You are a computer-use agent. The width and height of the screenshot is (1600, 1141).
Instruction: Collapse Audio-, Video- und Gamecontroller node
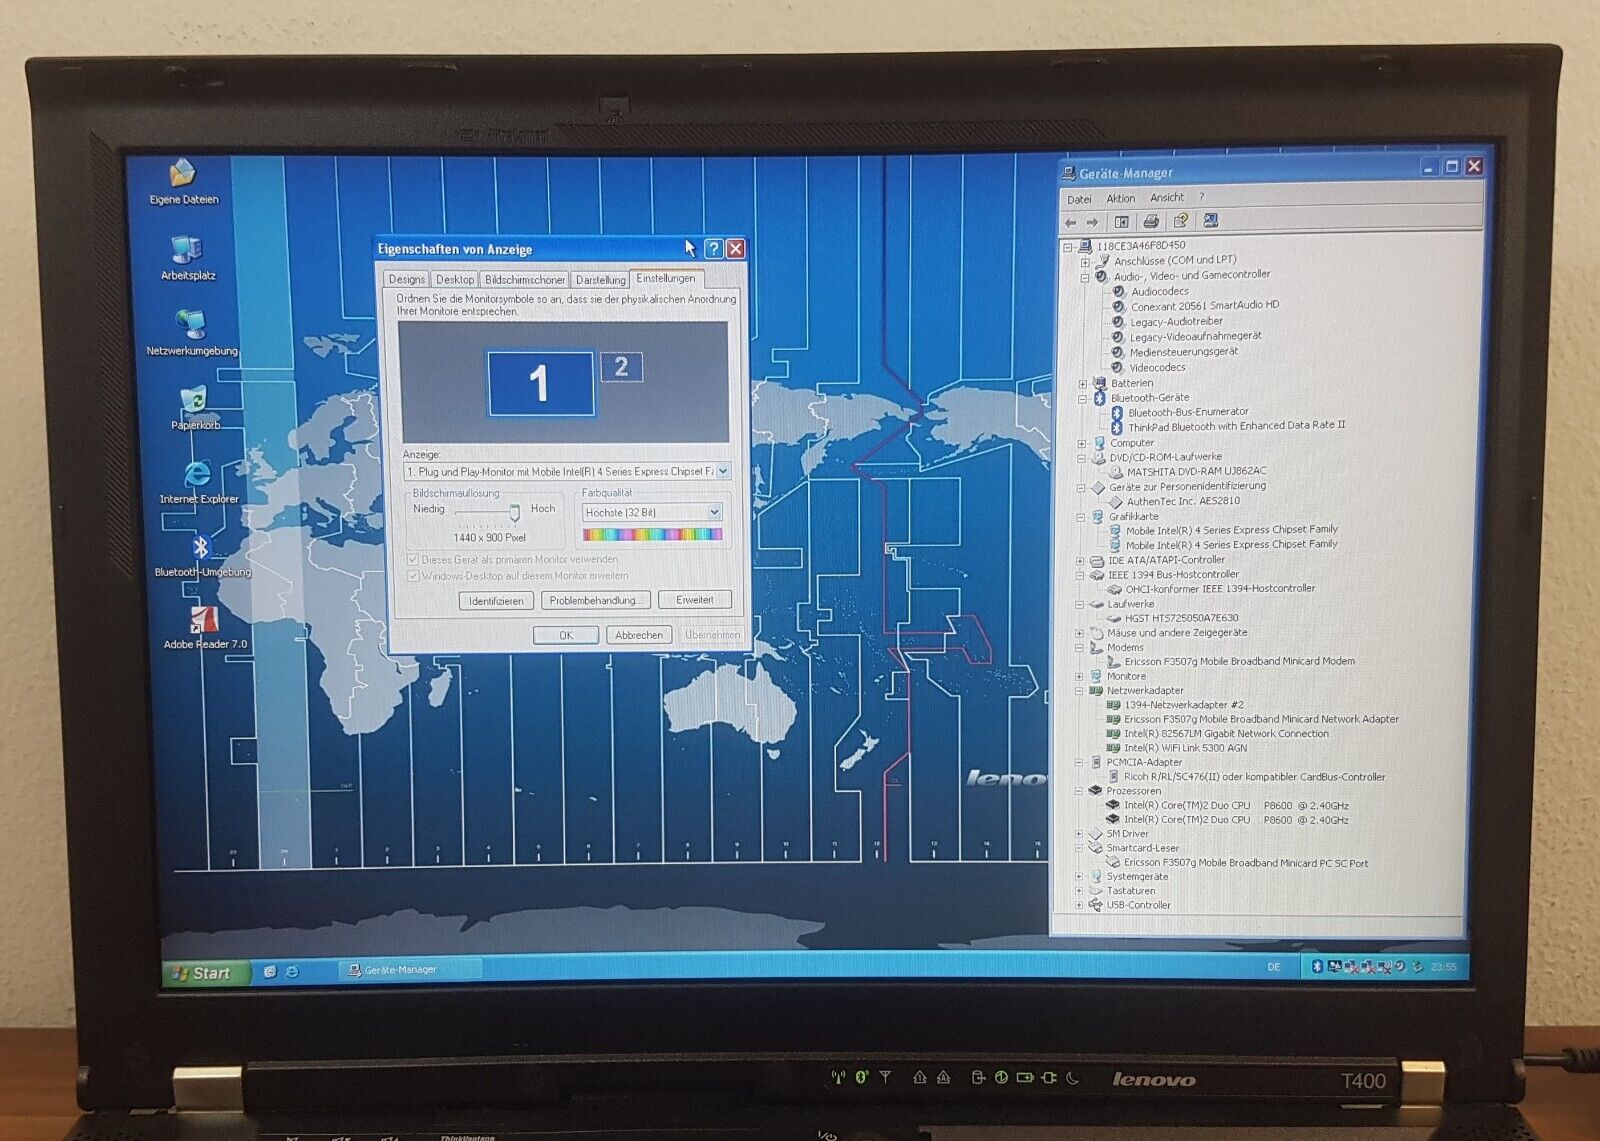[x=1085, y=277]
